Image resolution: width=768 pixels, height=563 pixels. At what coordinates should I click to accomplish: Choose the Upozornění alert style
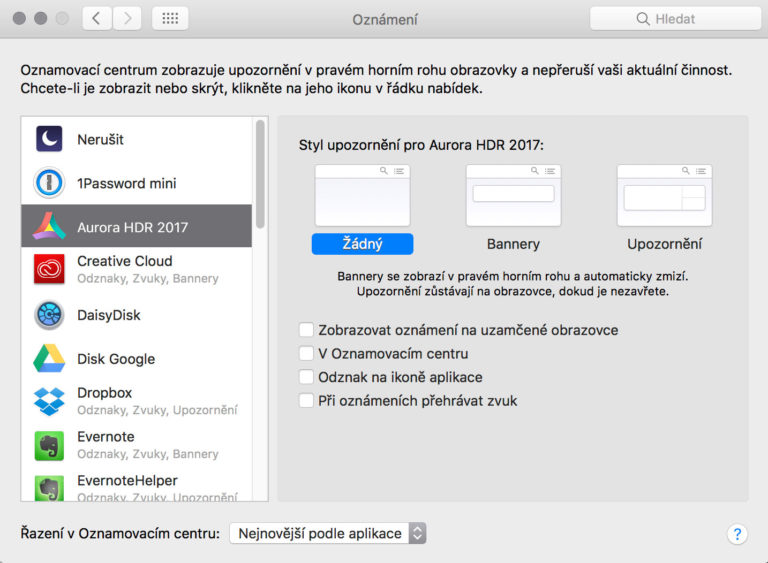[x=664, y=196]
